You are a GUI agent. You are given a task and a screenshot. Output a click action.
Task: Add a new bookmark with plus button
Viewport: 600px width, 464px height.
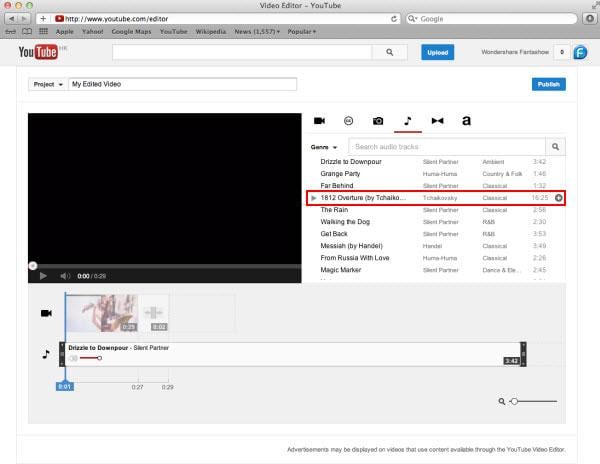click(x=43, y=19)
